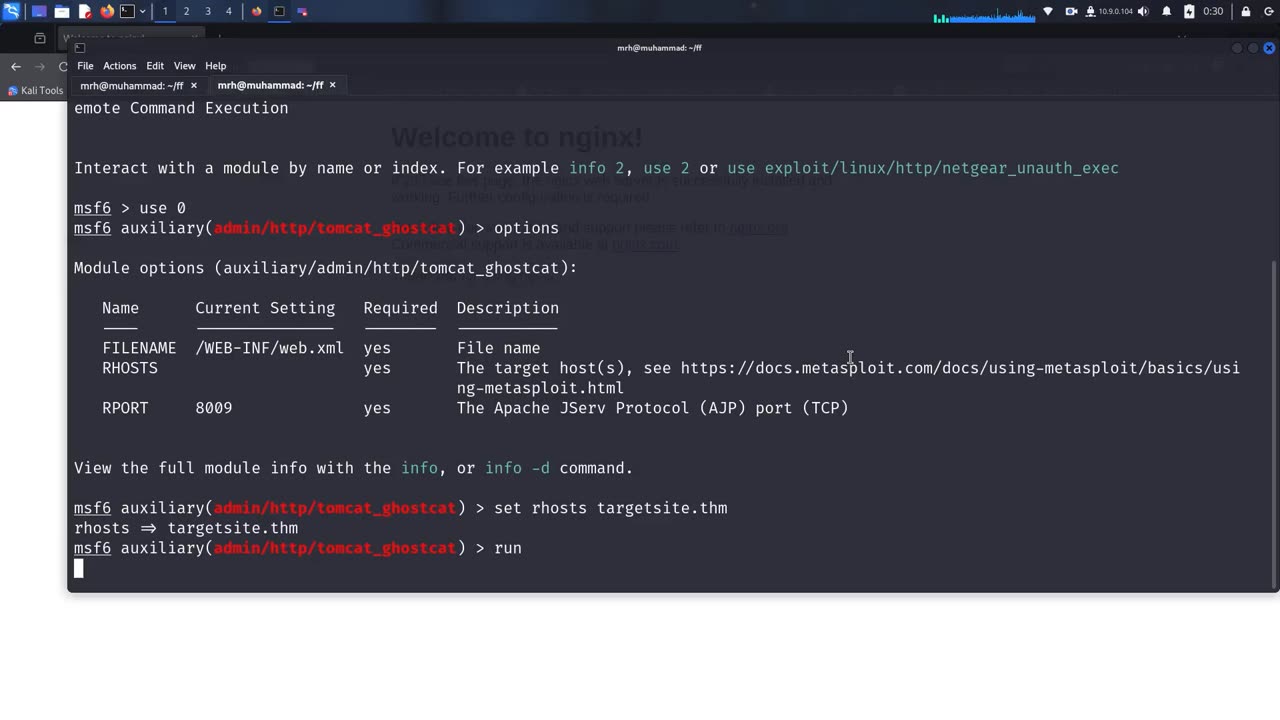Click the Firefox back arrow behind terminal
Image resolution: width=1280 pixels, height=720 pixels.
click(x=16, y=66)
